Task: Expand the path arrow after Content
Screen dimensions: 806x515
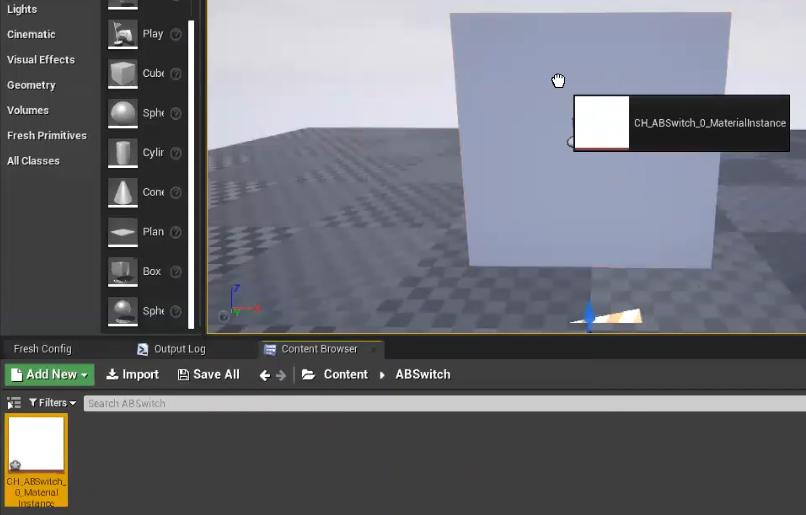Action: [x=382, y=375]
